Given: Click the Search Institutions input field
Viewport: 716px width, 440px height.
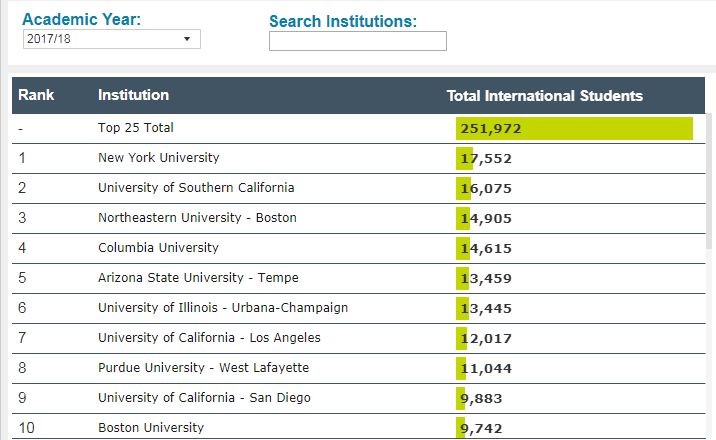Looking at the screenshot, I should 357,41.
